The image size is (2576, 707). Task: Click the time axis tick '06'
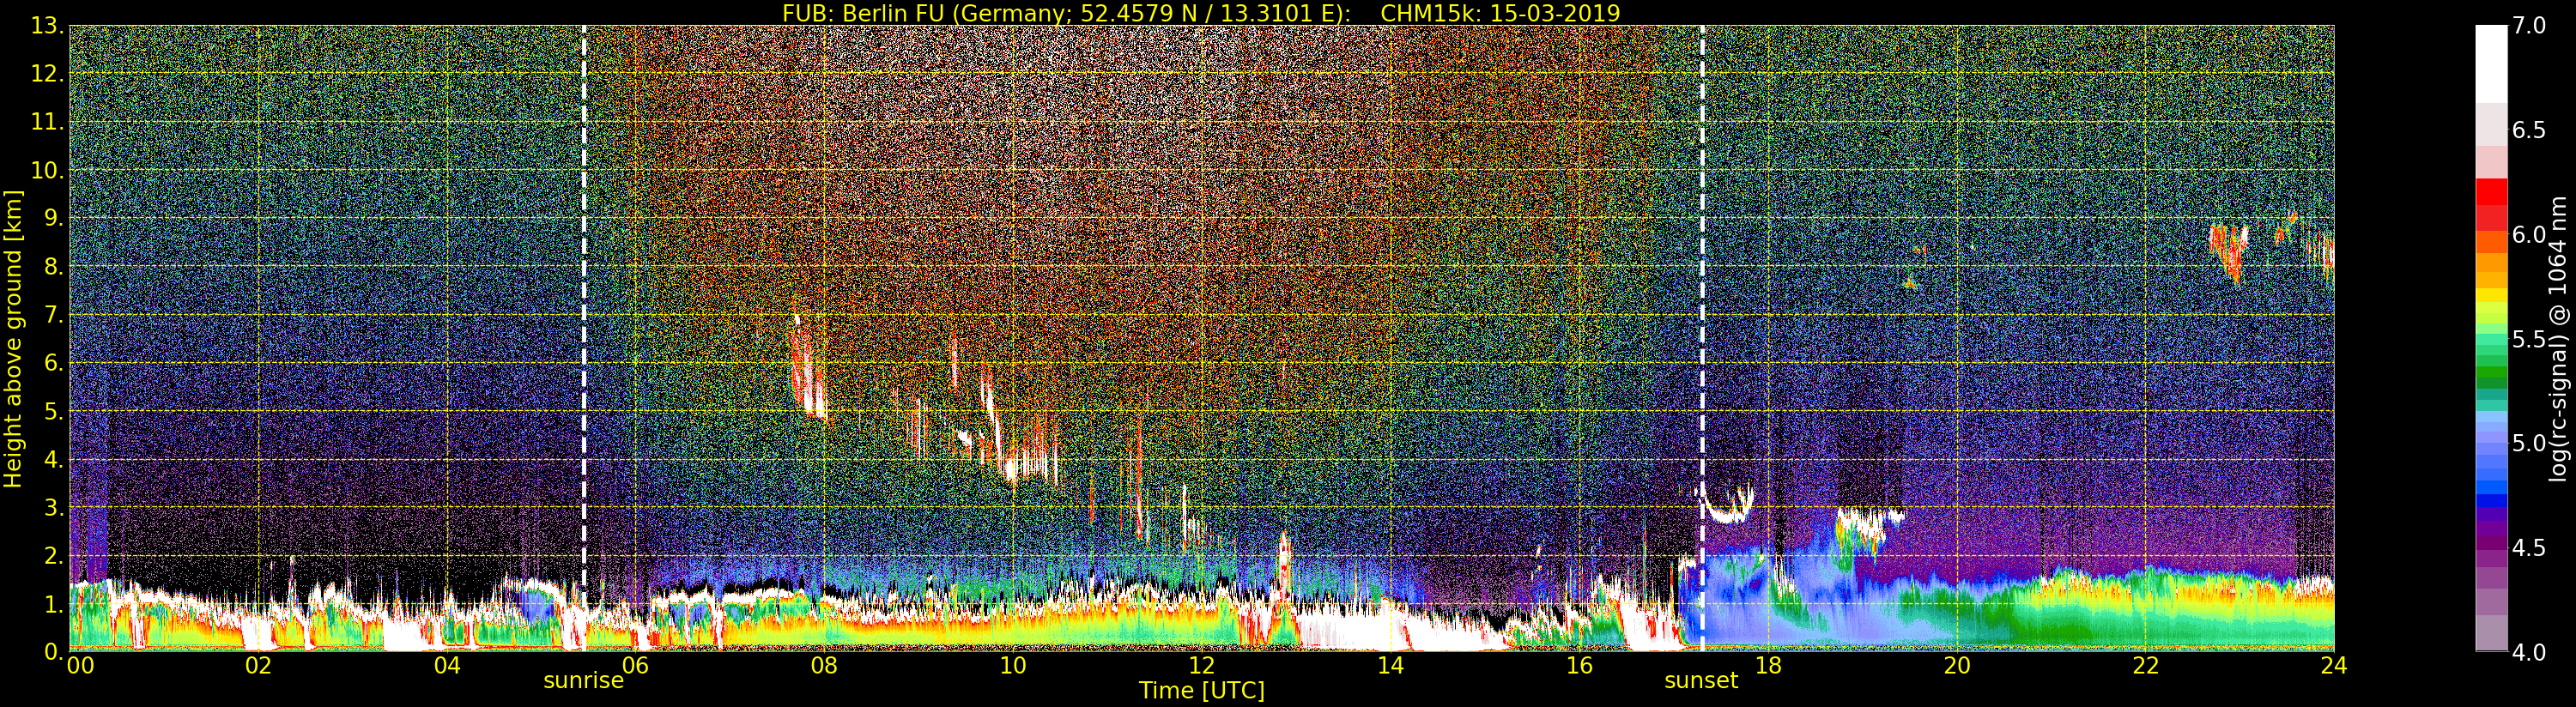coord(635,665)
